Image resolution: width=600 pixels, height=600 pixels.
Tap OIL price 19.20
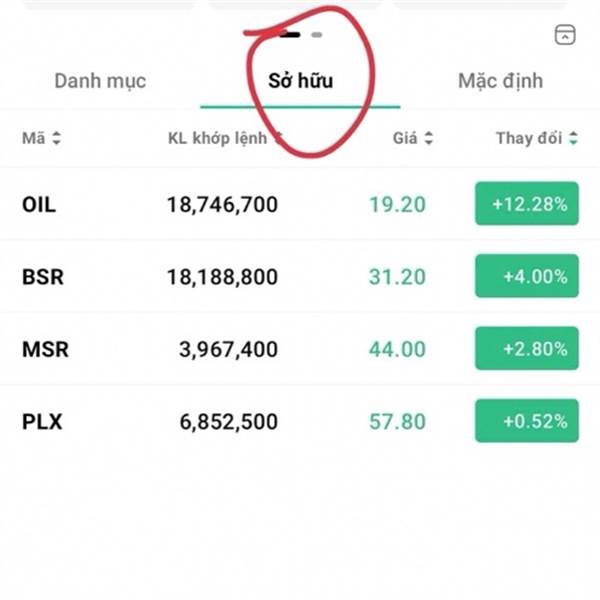tap(397, 205)
